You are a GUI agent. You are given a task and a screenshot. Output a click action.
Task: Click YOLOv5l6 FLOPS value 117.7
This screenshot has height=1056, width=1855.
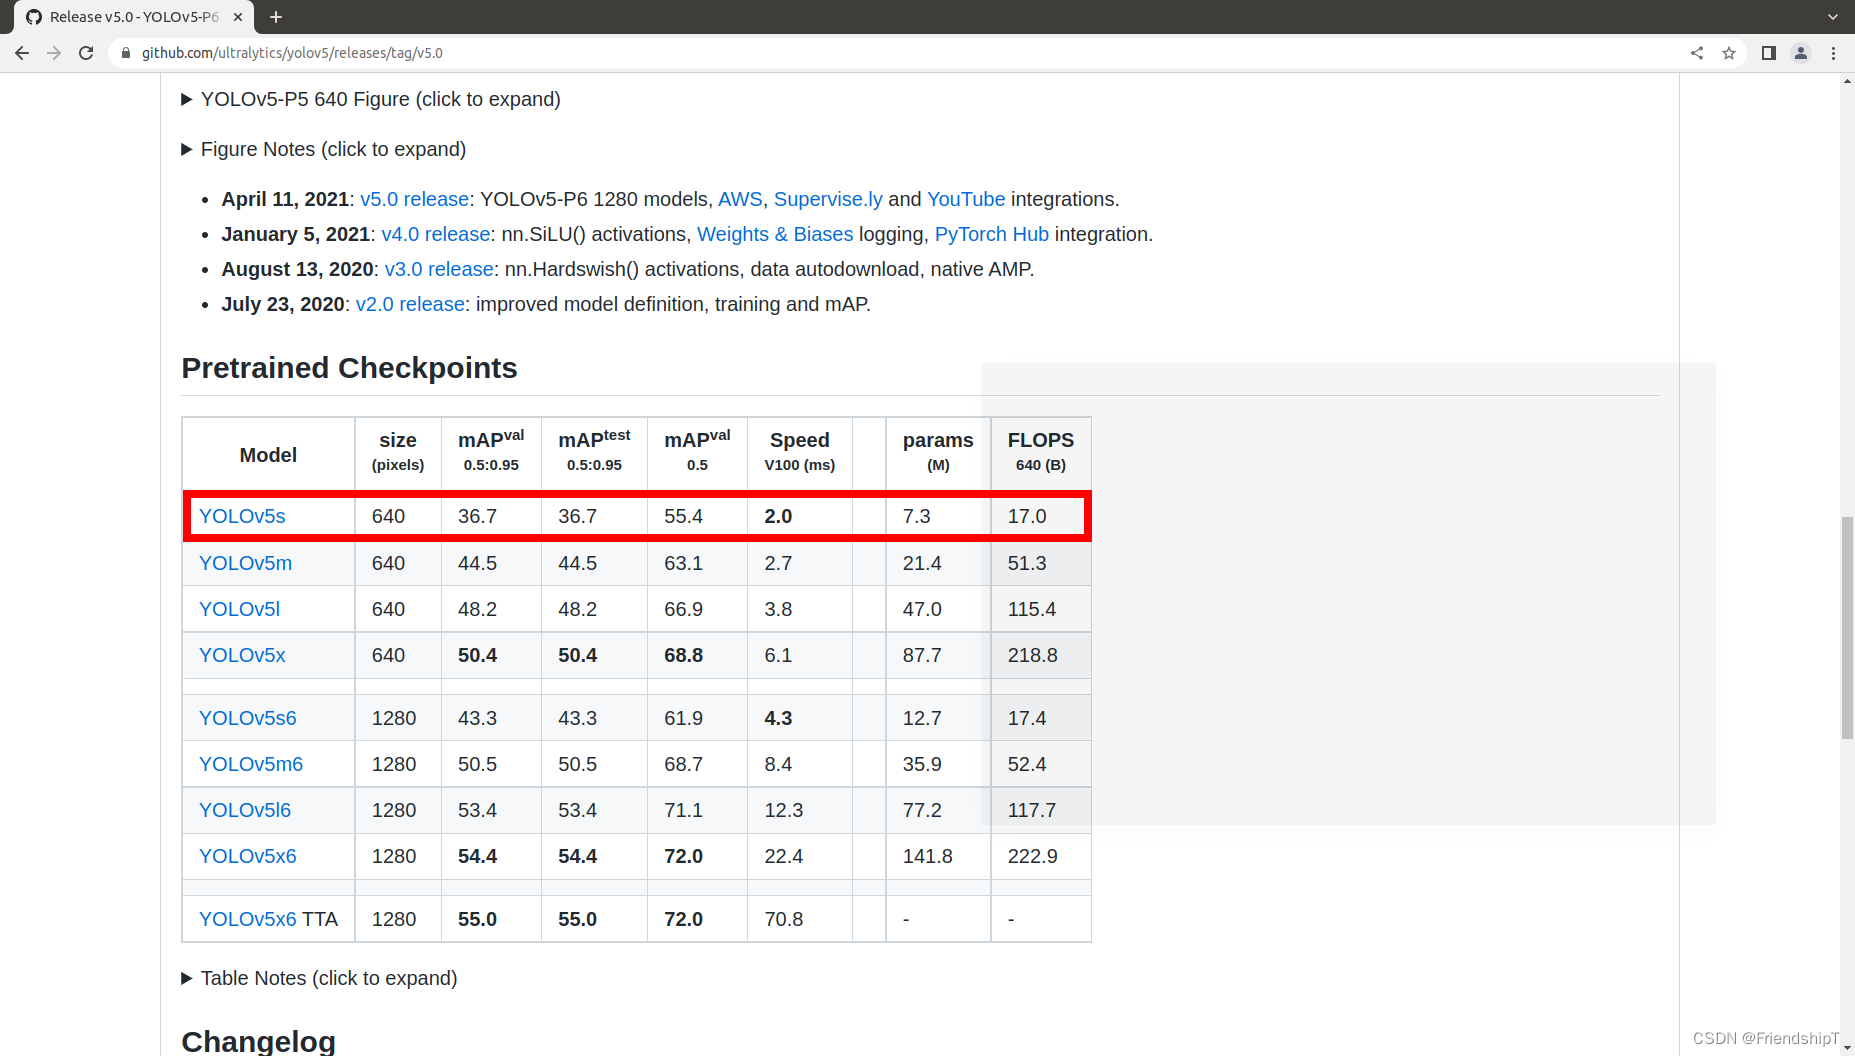[x=1032, y=810]
